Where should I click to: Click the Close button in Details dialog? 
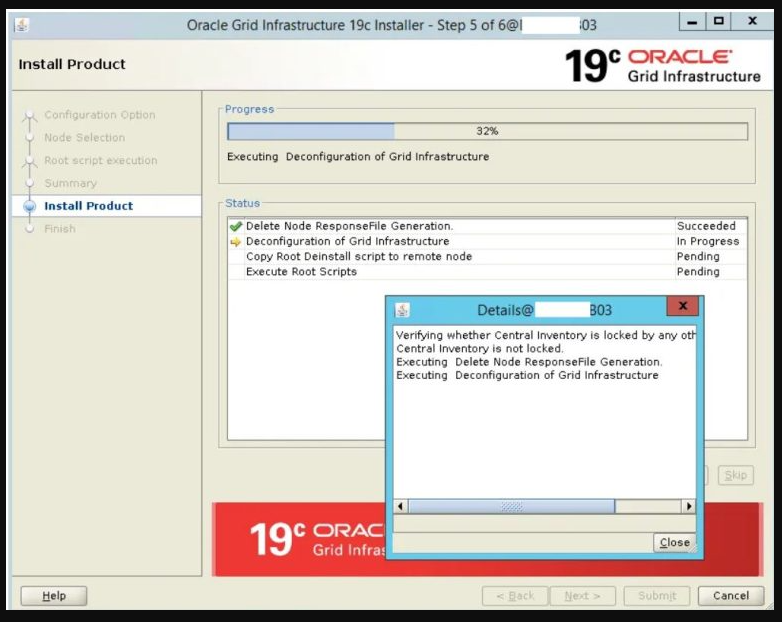click(x=674, y=542)
